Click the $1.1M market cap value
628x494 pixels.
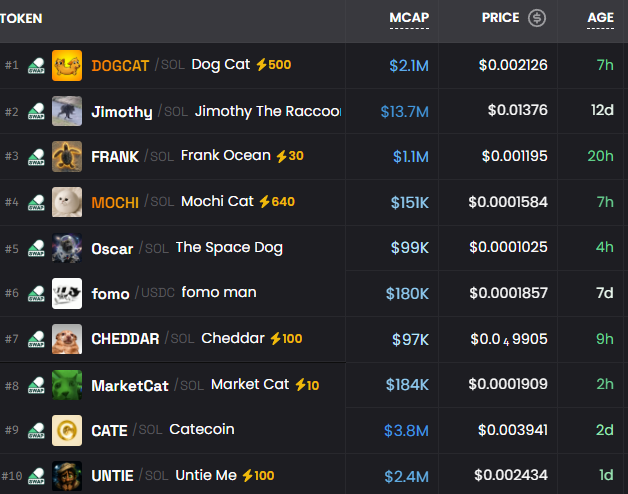point(411,157)
